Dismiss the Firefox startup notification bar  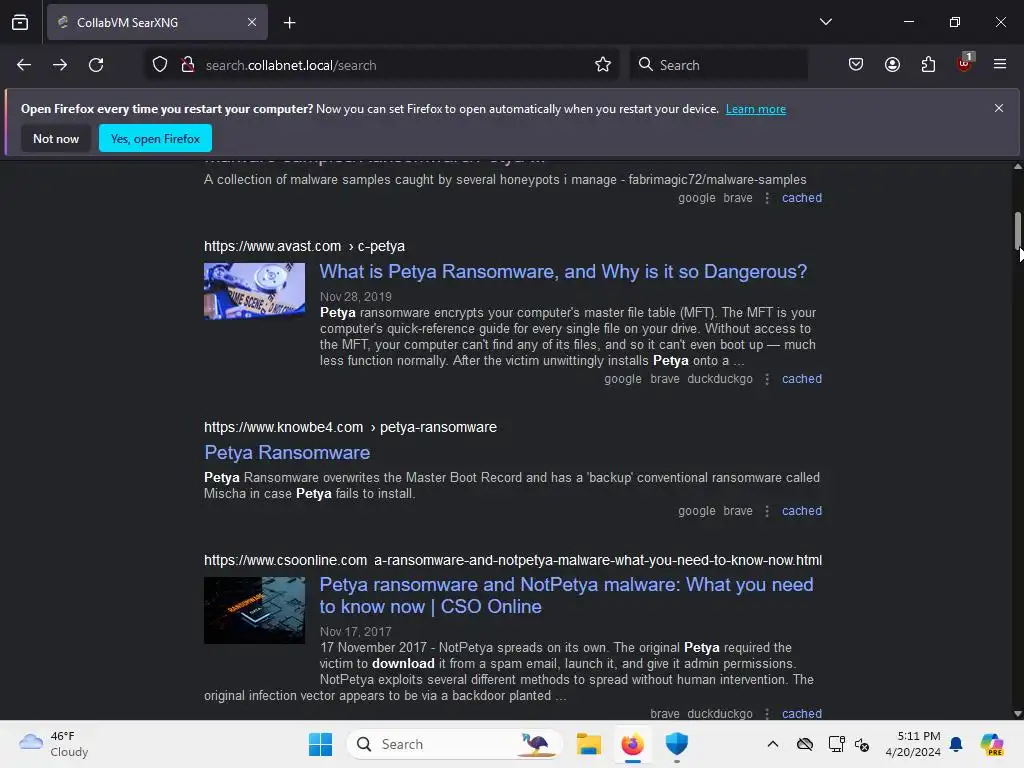(x=999, y=108)
